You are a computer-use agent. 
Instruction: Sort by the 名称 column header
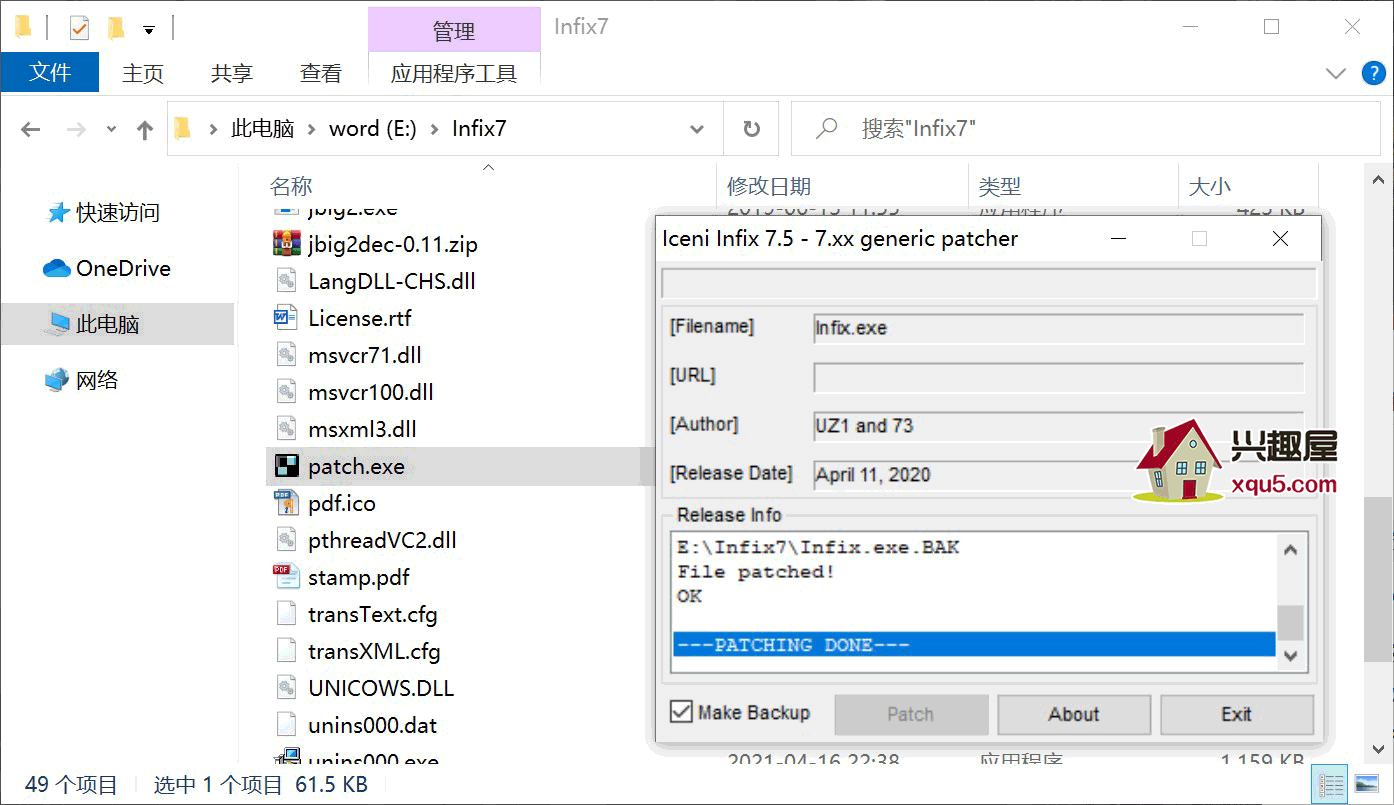pos(291,186)
